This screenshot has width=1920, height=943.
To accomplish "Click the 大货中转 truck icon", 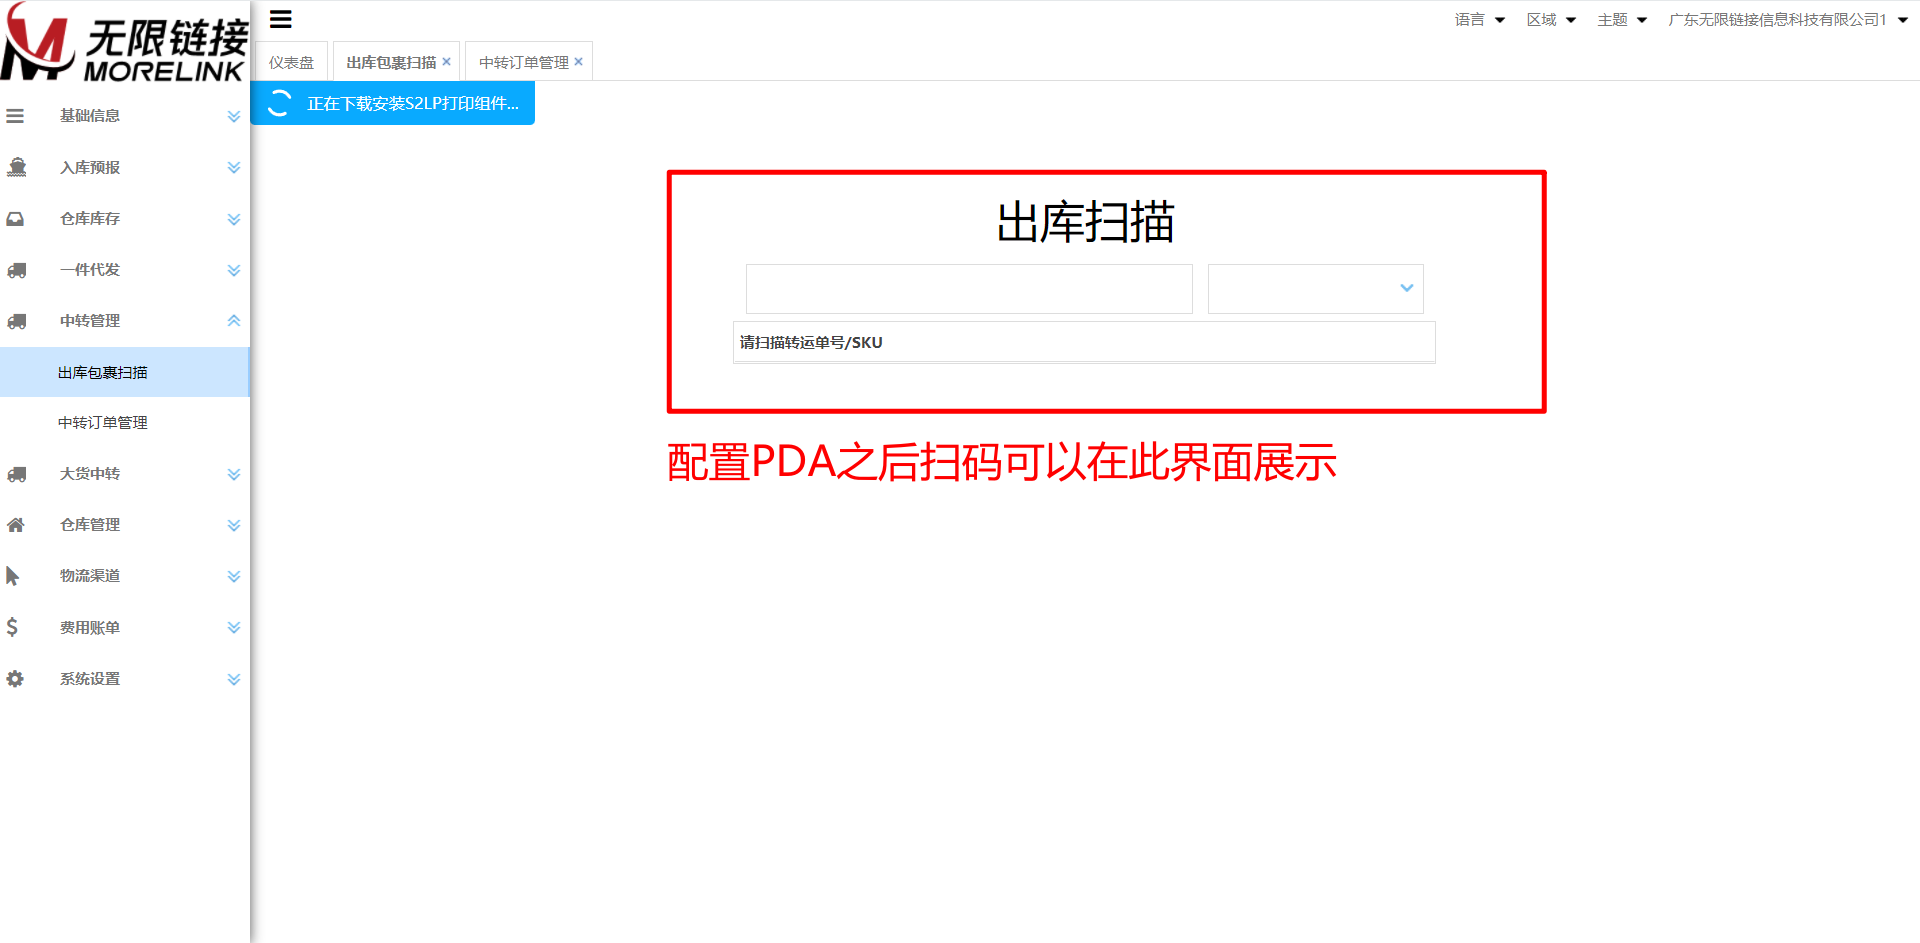I will click(x=16, y=474).
